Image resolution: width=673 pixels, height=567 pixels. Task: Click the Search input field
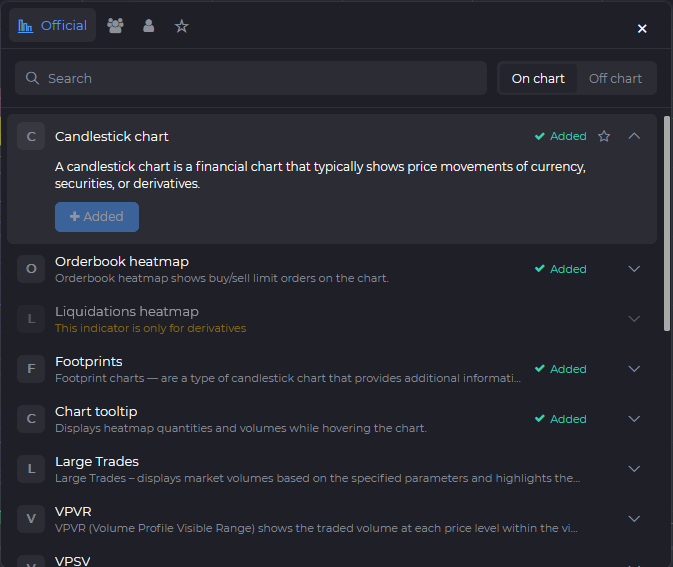click(251, 78)
